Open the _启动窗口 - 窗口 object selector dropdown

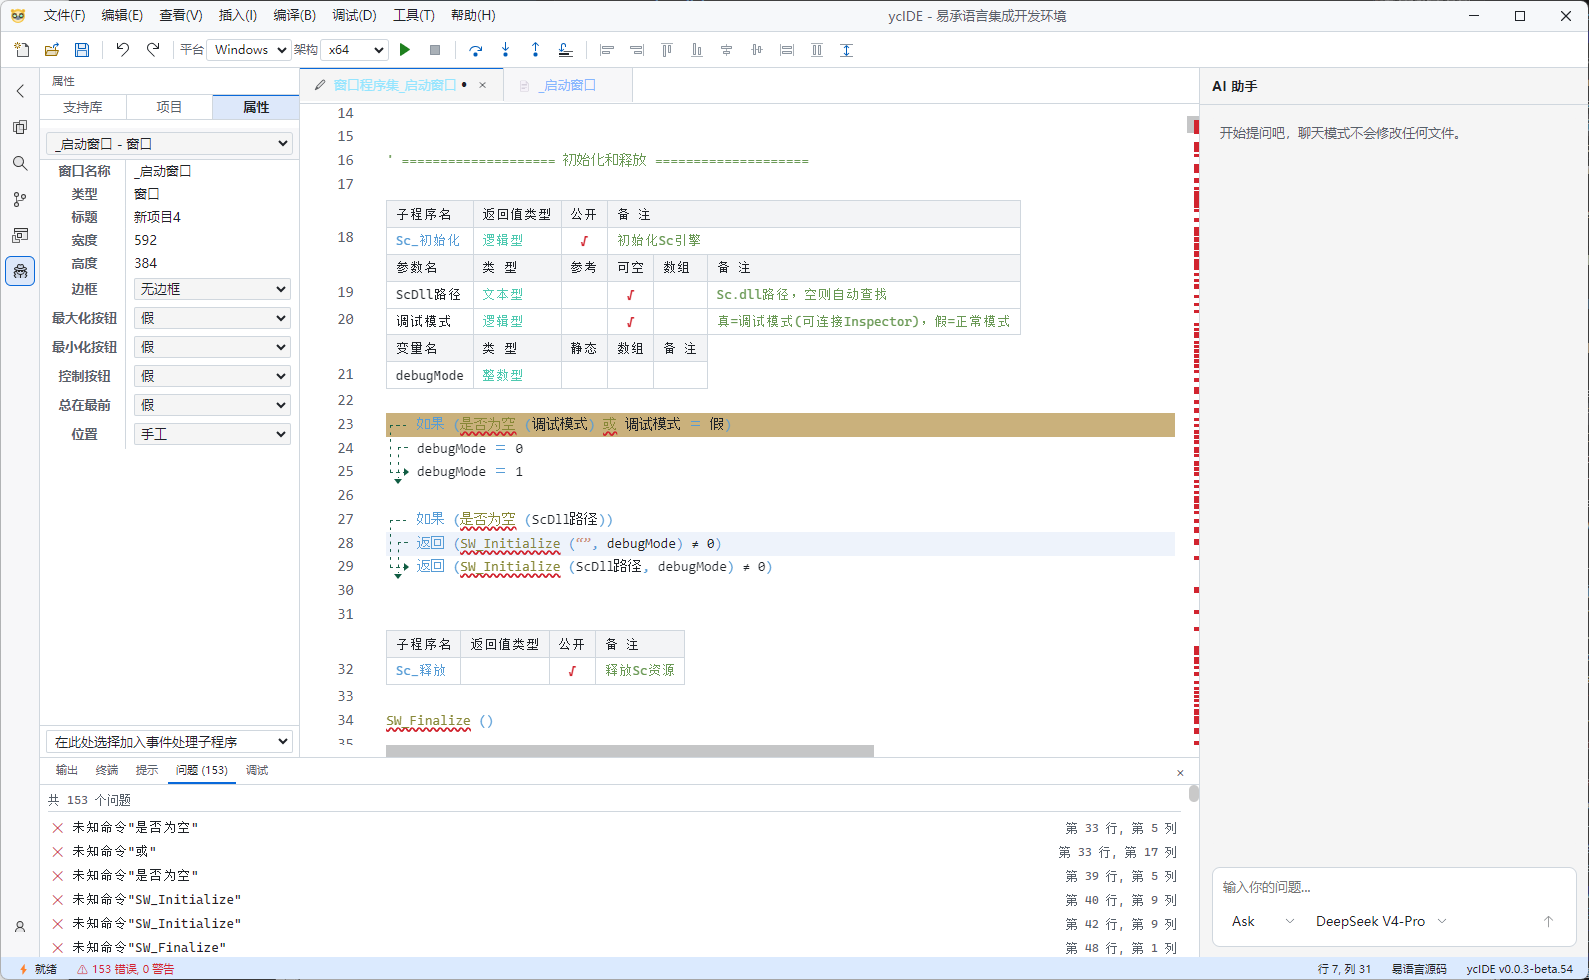169,143
